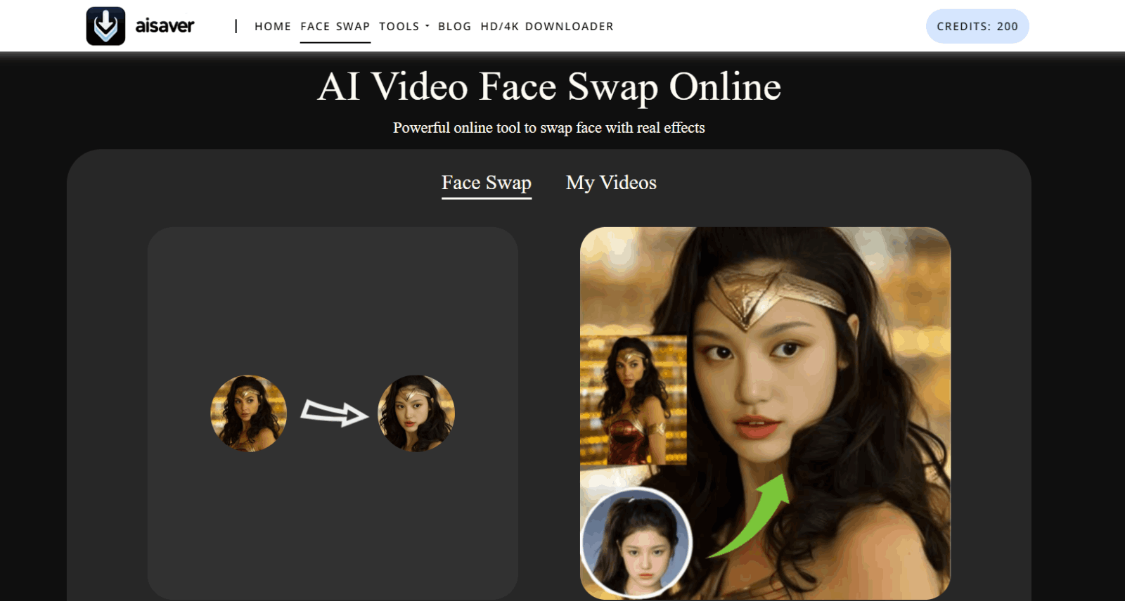The width and height of the screenshot is (1125, 601).
Task: Click the swapped result face circle
Action: coord(416,412)
